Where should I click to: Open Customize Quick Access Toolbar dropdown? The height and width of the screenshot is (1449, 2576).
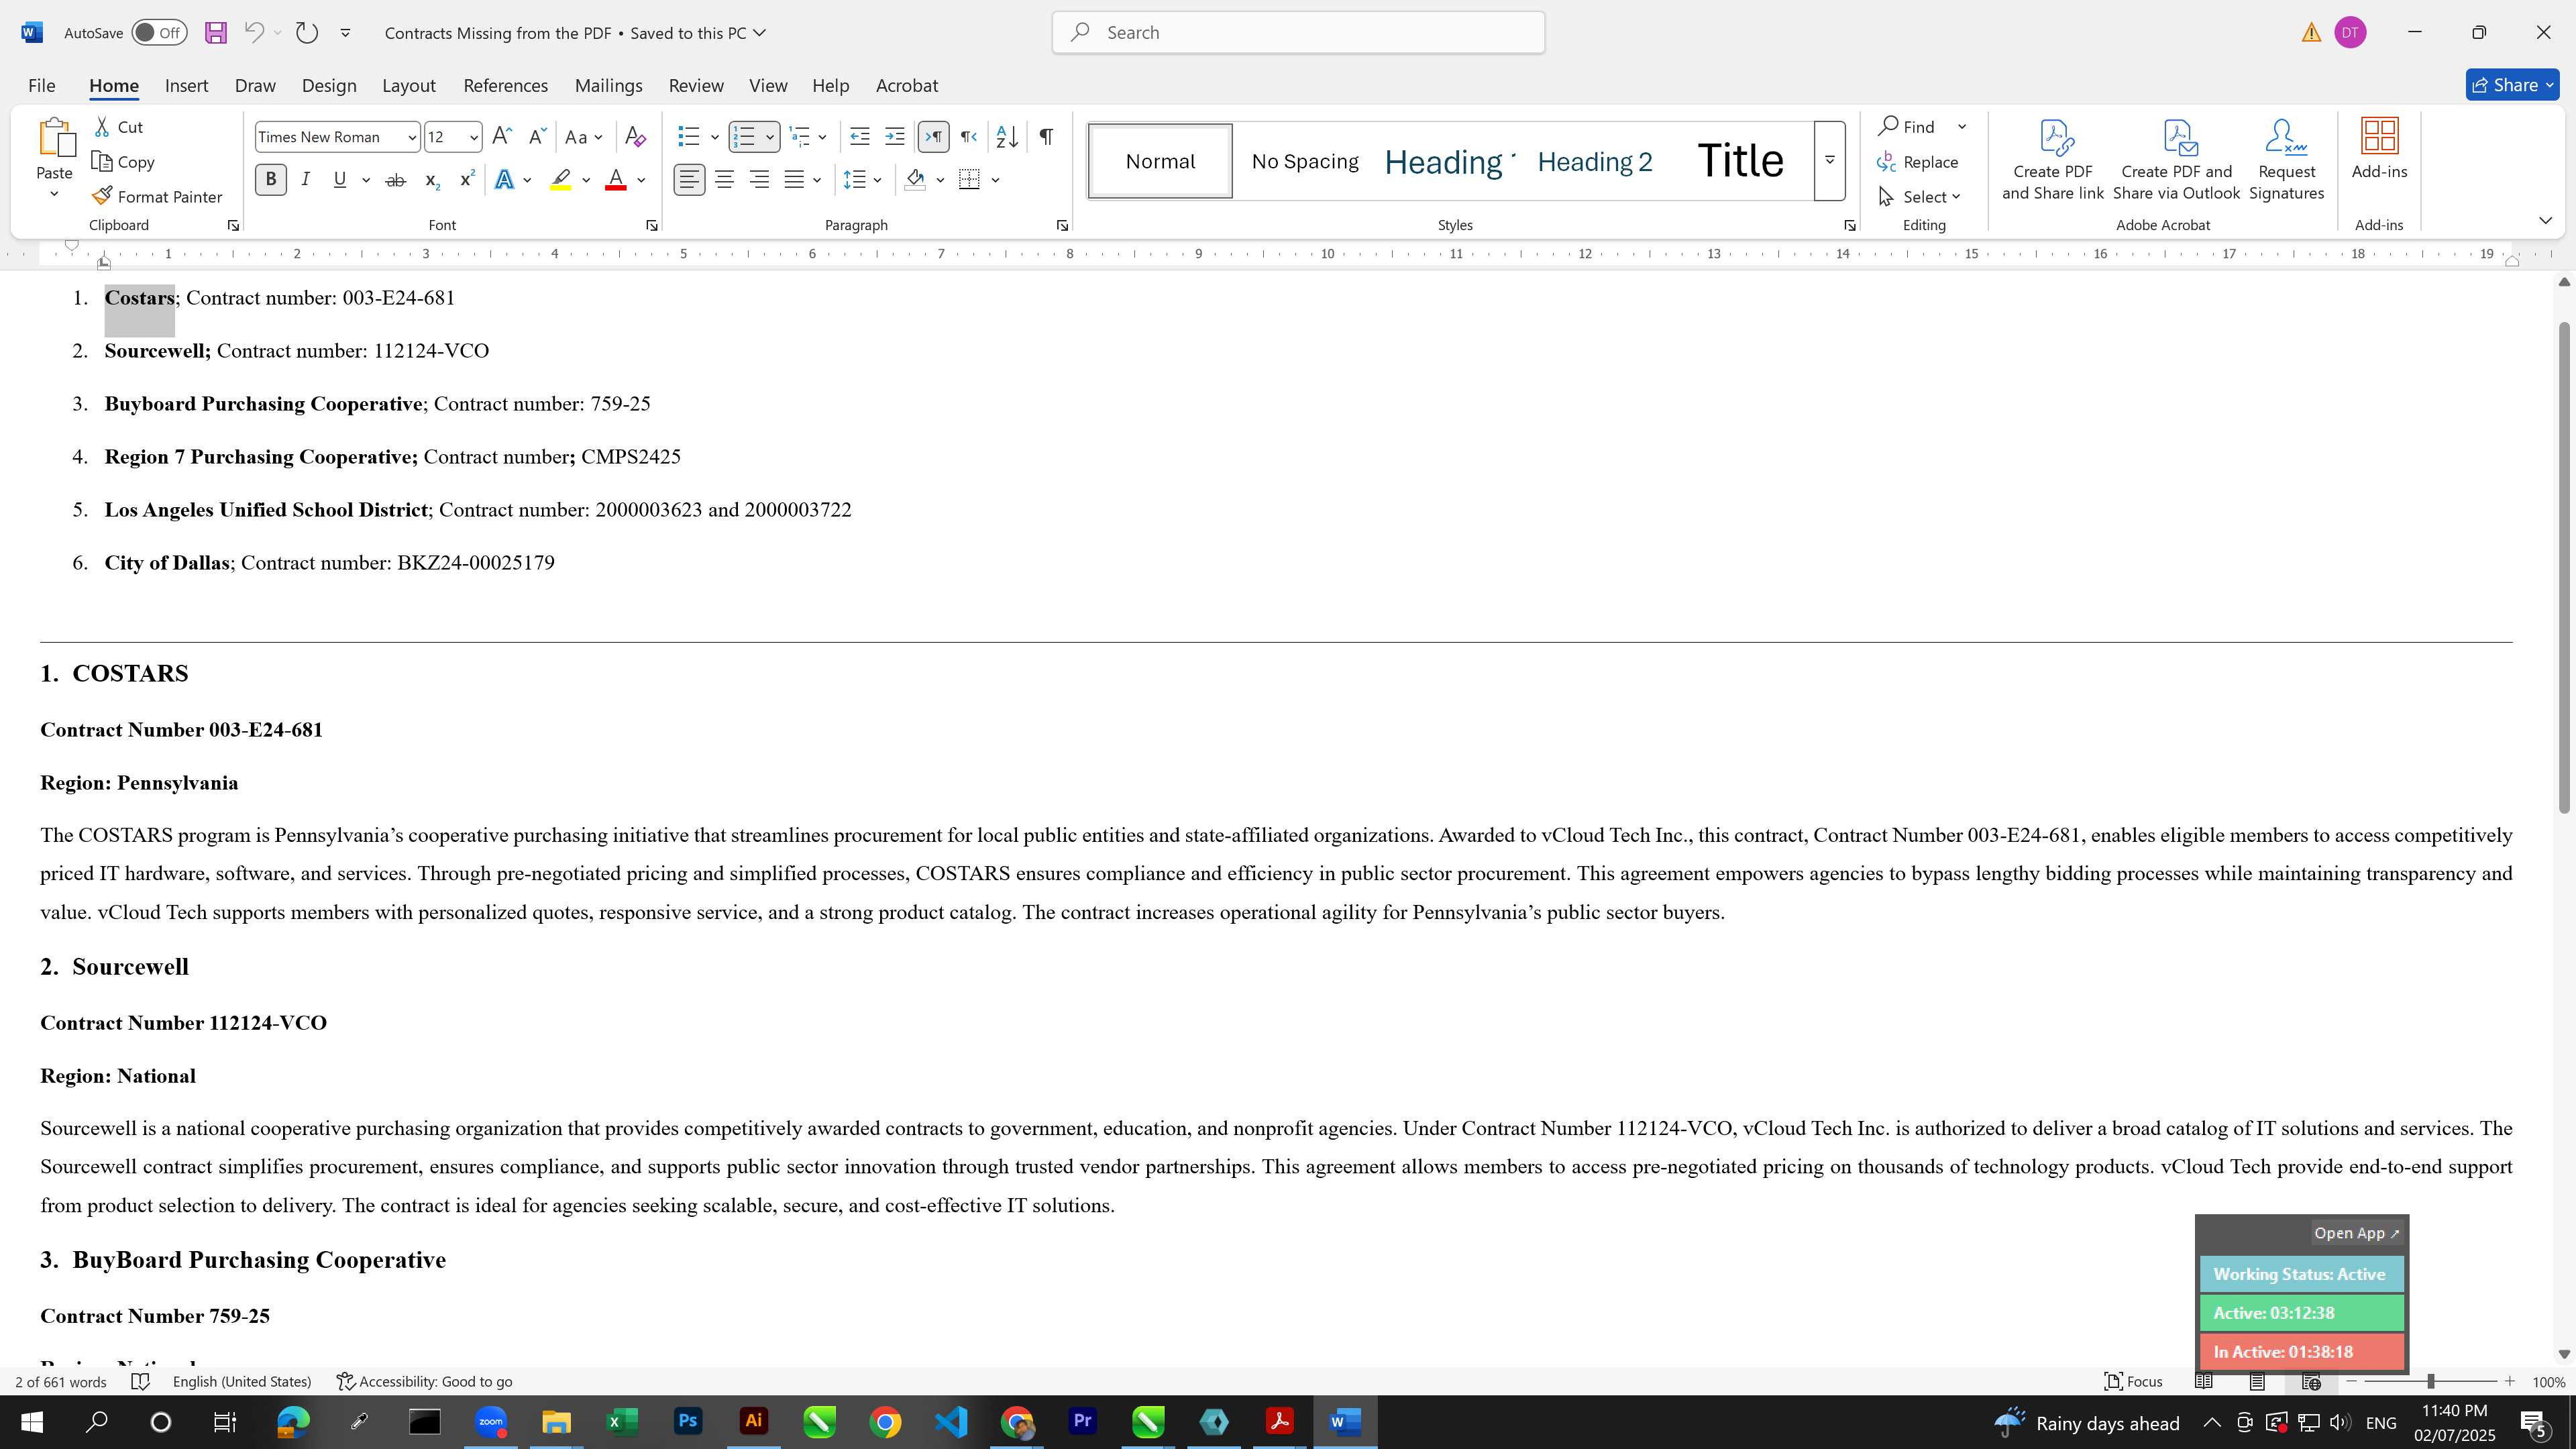point(345,33)
